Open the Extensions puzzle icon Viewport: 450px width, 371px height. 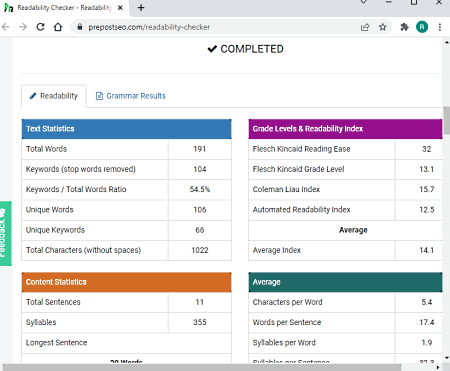coord(404,27)
